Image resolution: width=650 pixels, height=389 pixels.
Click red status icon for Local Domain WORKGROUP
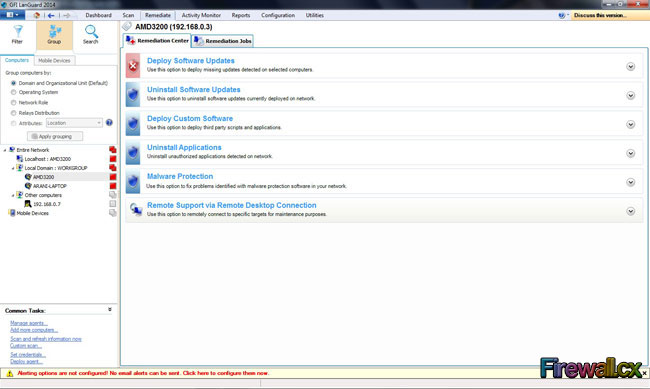coord(113,168)
